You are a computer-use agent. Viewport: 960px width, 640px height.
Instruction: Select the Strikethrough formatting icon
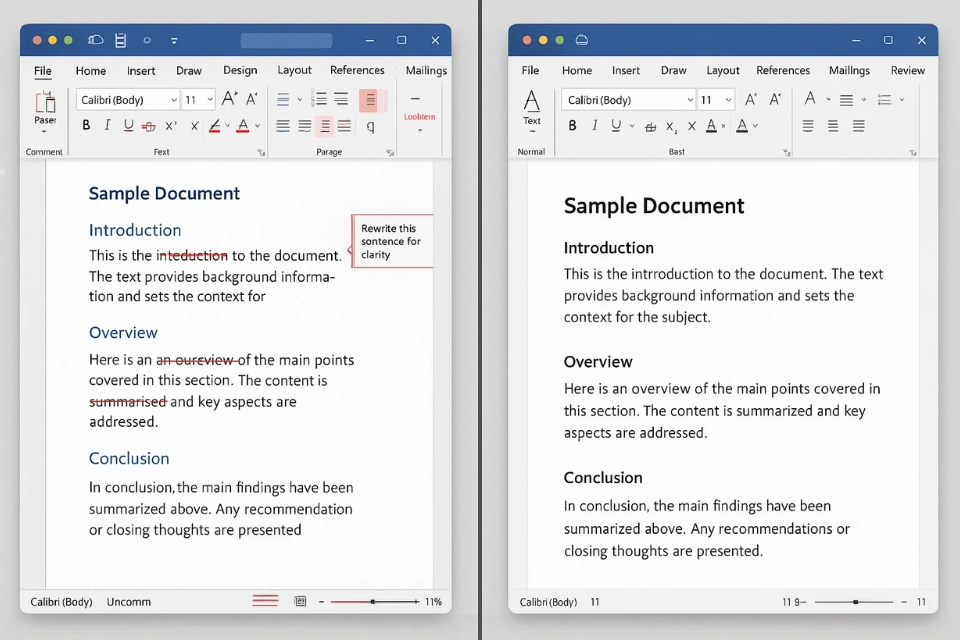(148, 125)
